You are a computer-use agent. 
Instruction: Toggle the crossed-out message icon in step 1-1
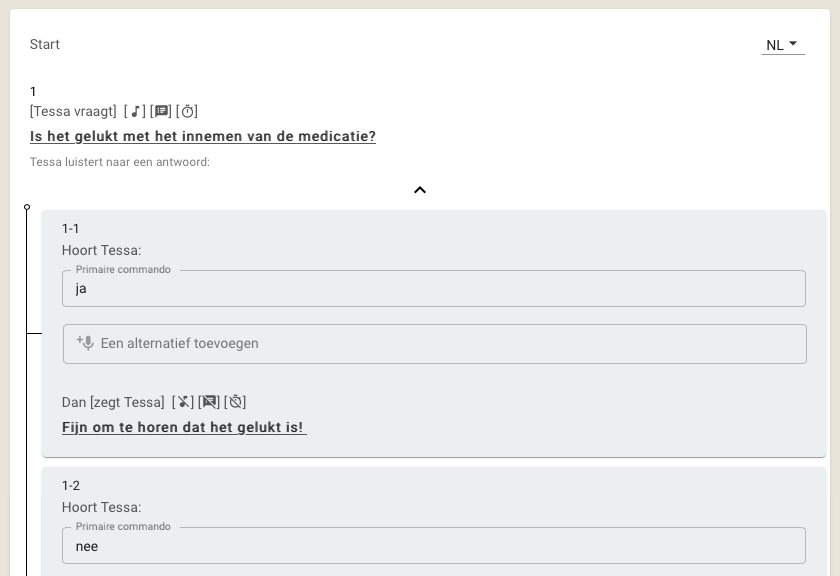(209, 402)
